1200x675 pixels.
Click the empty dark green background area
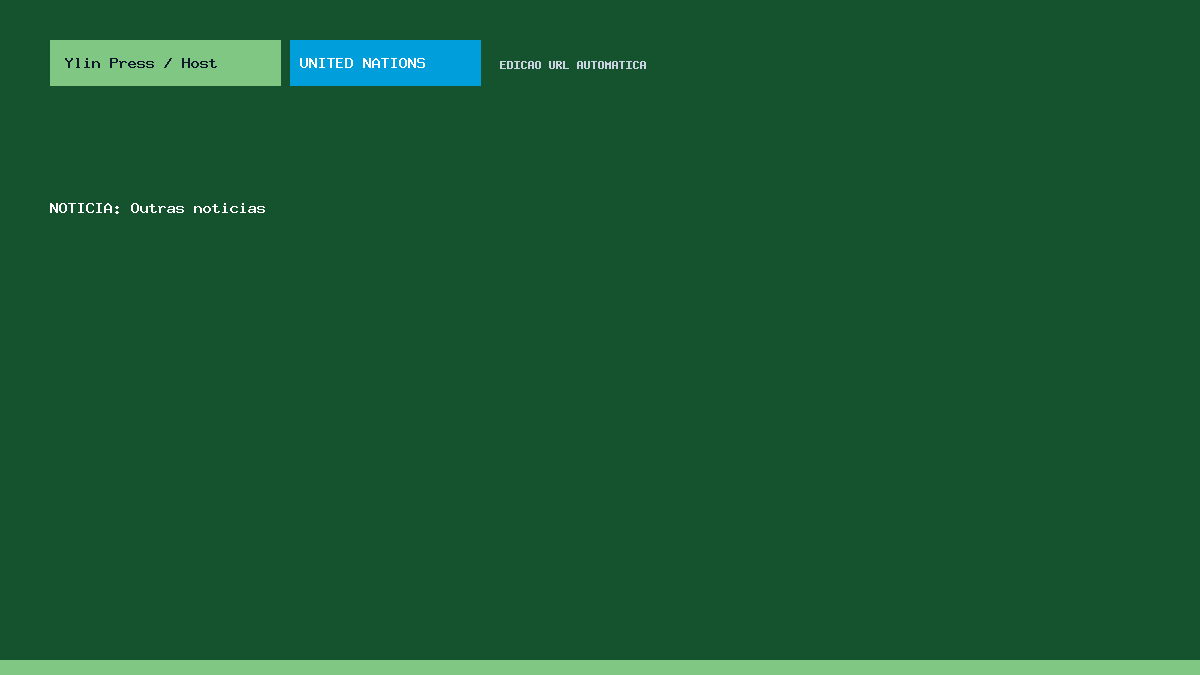click(x=700, y=420)
